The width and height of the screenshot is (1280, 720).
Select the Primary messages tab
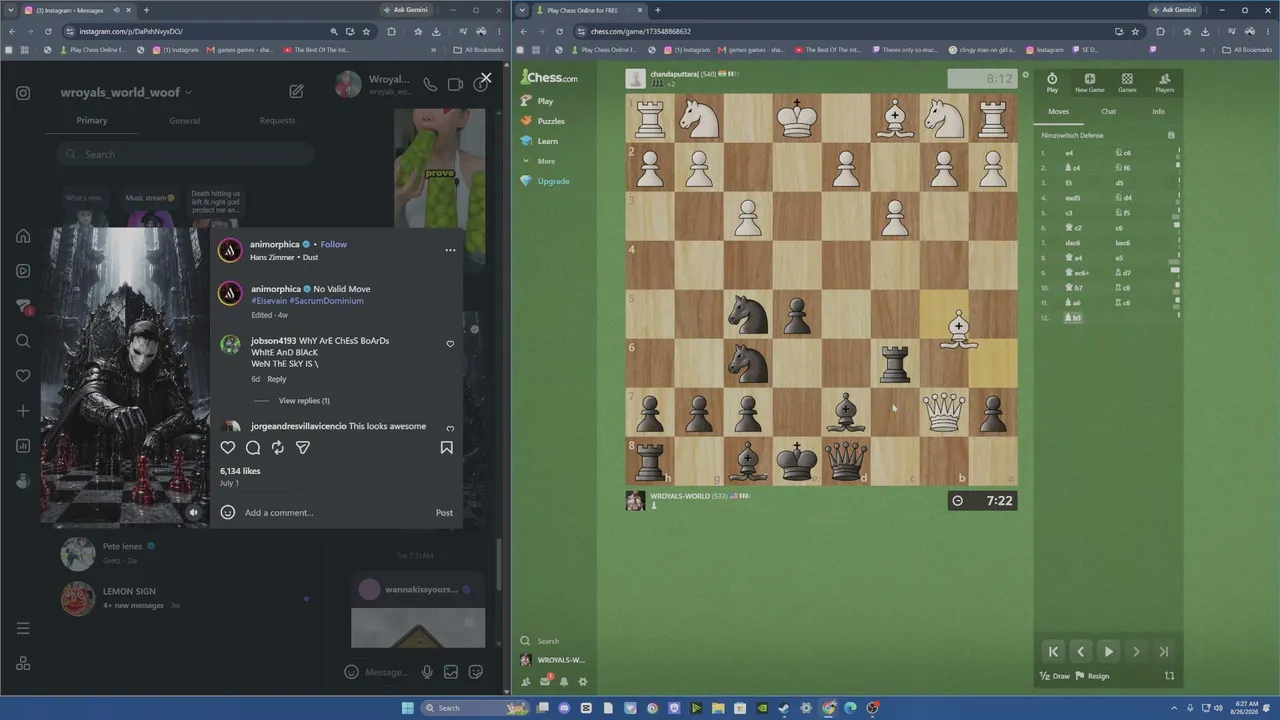click(x=92, y=121)
